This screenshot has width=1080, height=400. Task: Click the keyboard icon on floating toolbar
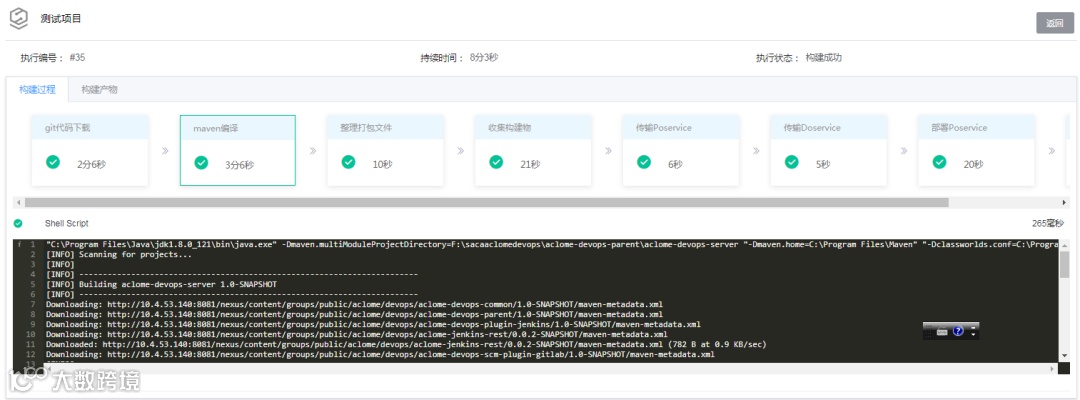click(x=942, y=332)
